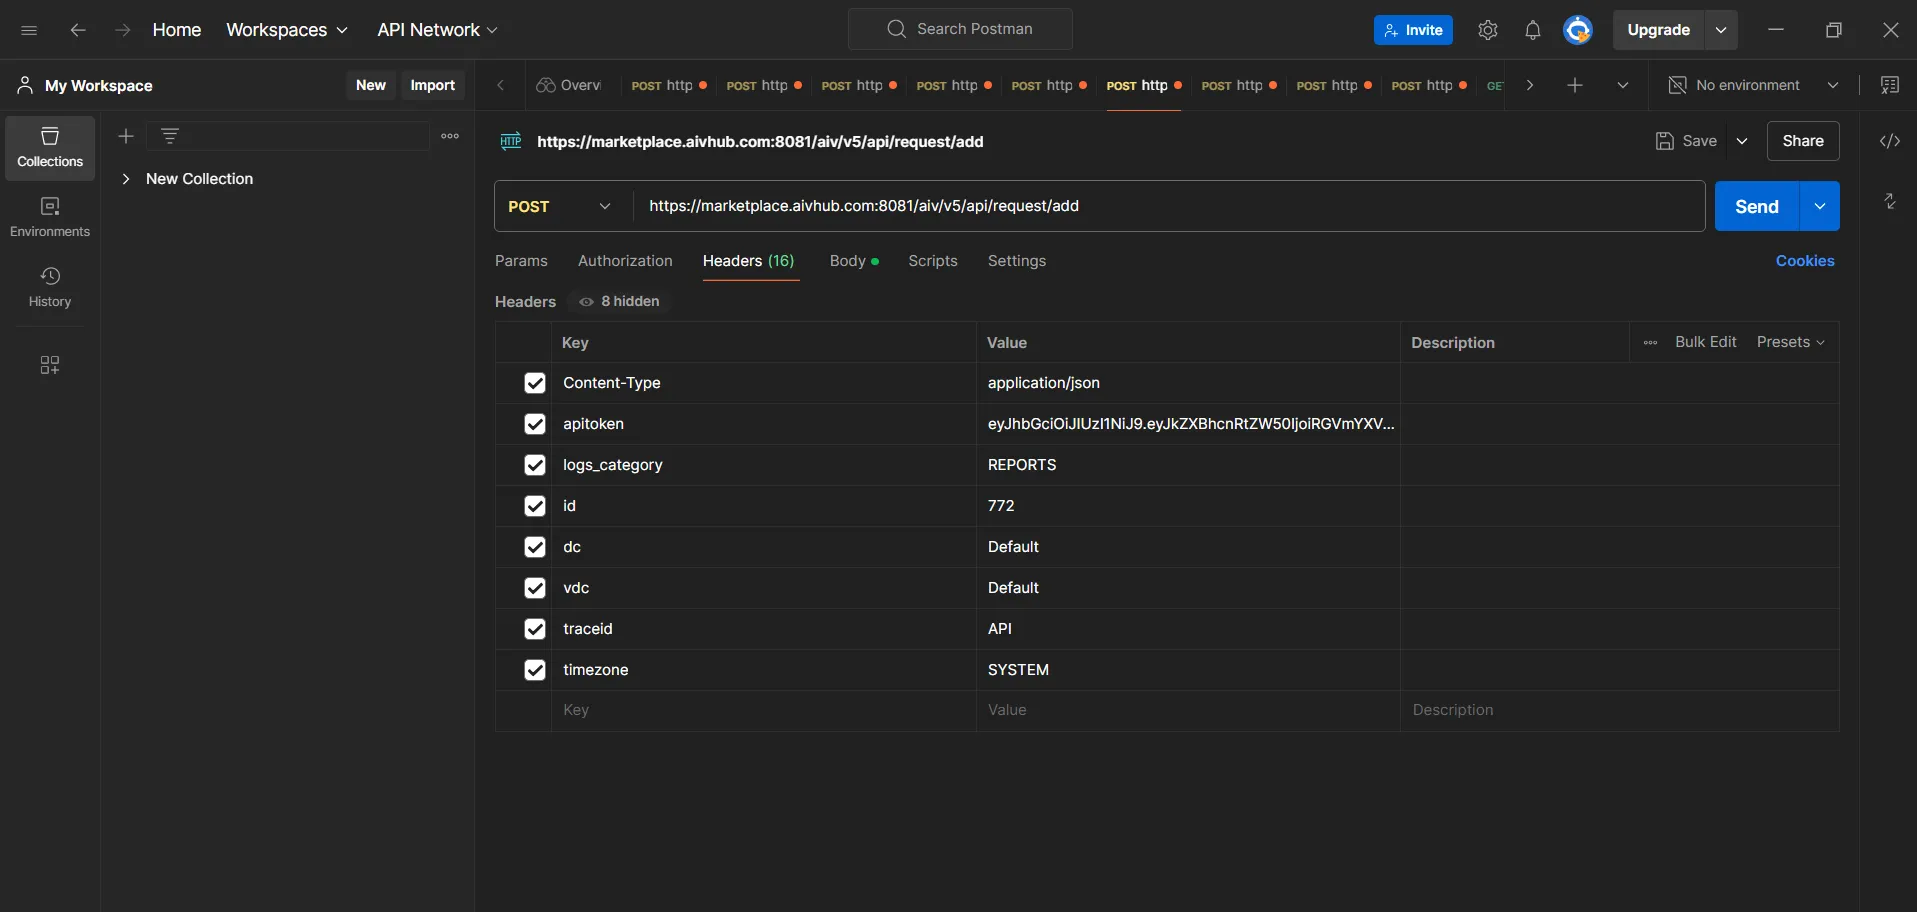Click the apitoken value cell
This screenshot has height=912, width=1917.
click(x=1188, y=424)
